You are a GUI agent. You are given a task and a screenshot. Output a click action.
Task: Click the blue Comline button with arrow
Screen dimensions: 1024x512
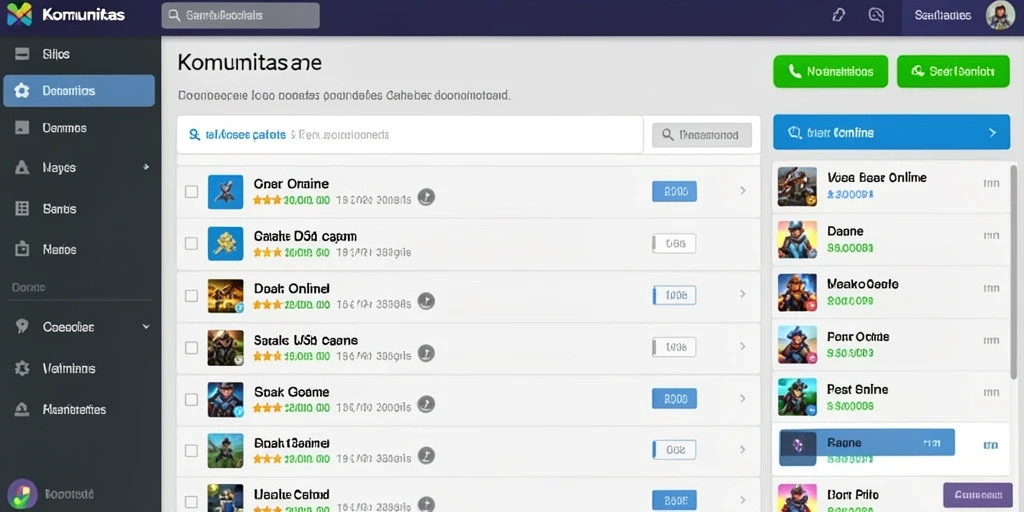(891, 133)
